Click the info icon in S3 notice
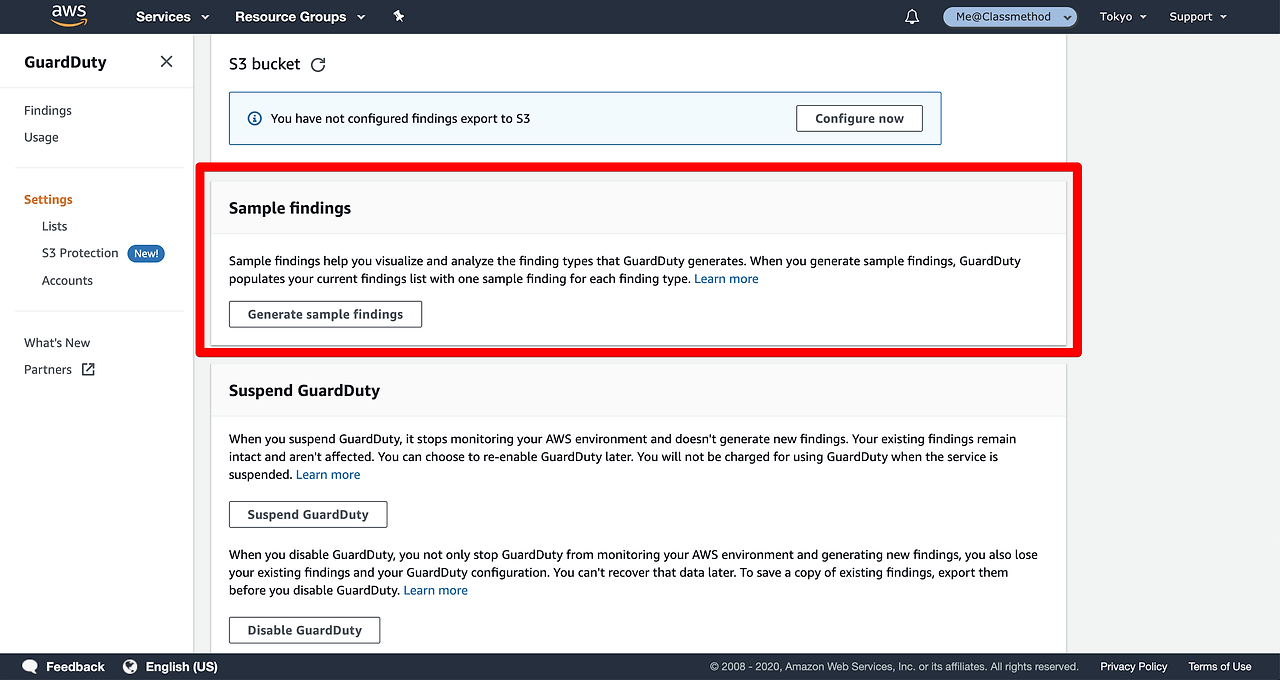Viewport: 1280px width, 680px height. 254,118
